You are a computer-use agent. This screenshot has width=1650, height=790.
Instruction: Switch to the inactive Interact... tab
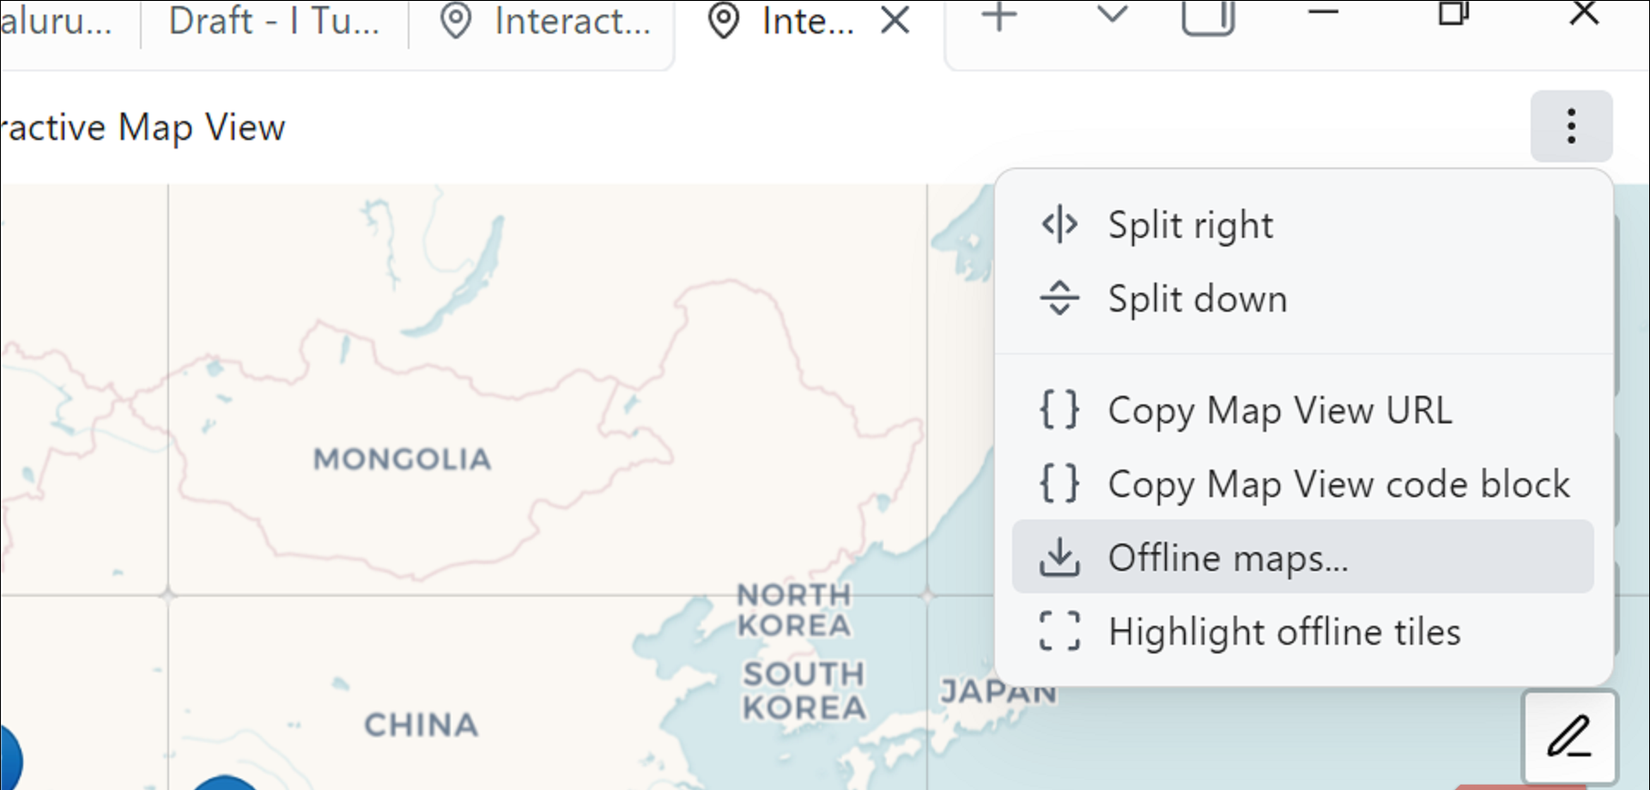(x=545, y=21)
